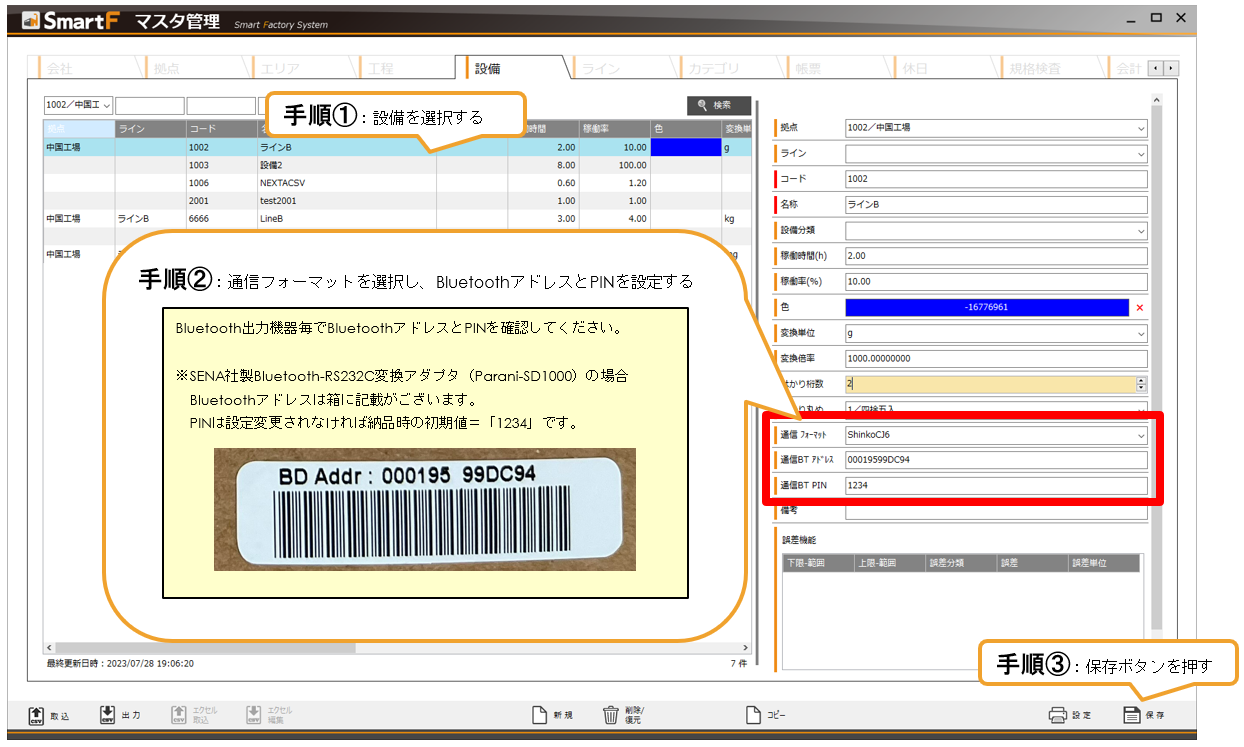This screenshot has width=1244, height=747.
Task: Click the コピー copy icon
Action: pos(754,714)
